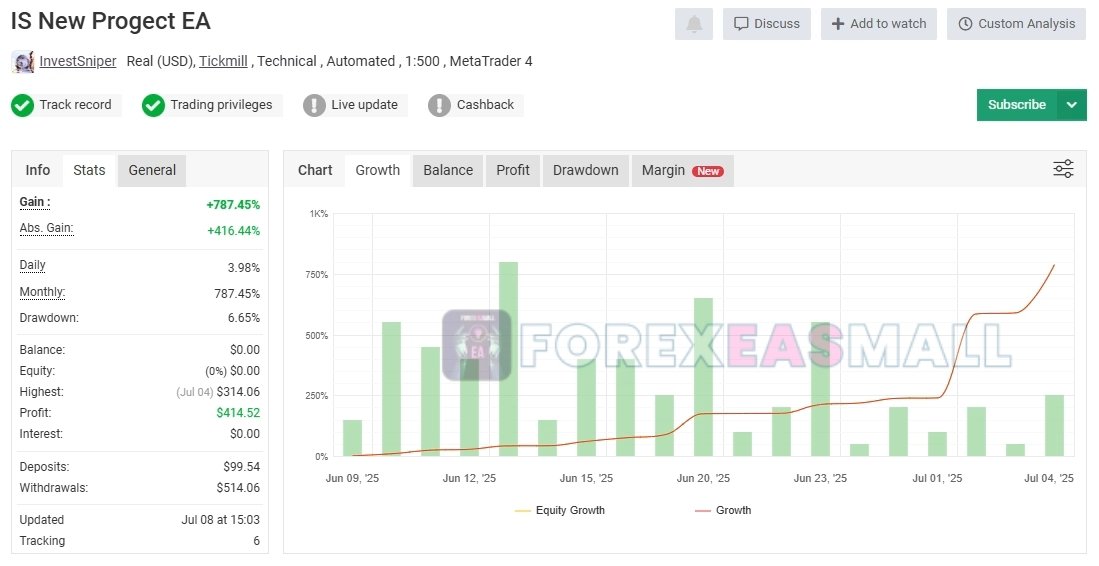The height and width of the screenshot is (566, 1099).
Task: Click the InvestSniper avatar image
Action: pos(23,62)
